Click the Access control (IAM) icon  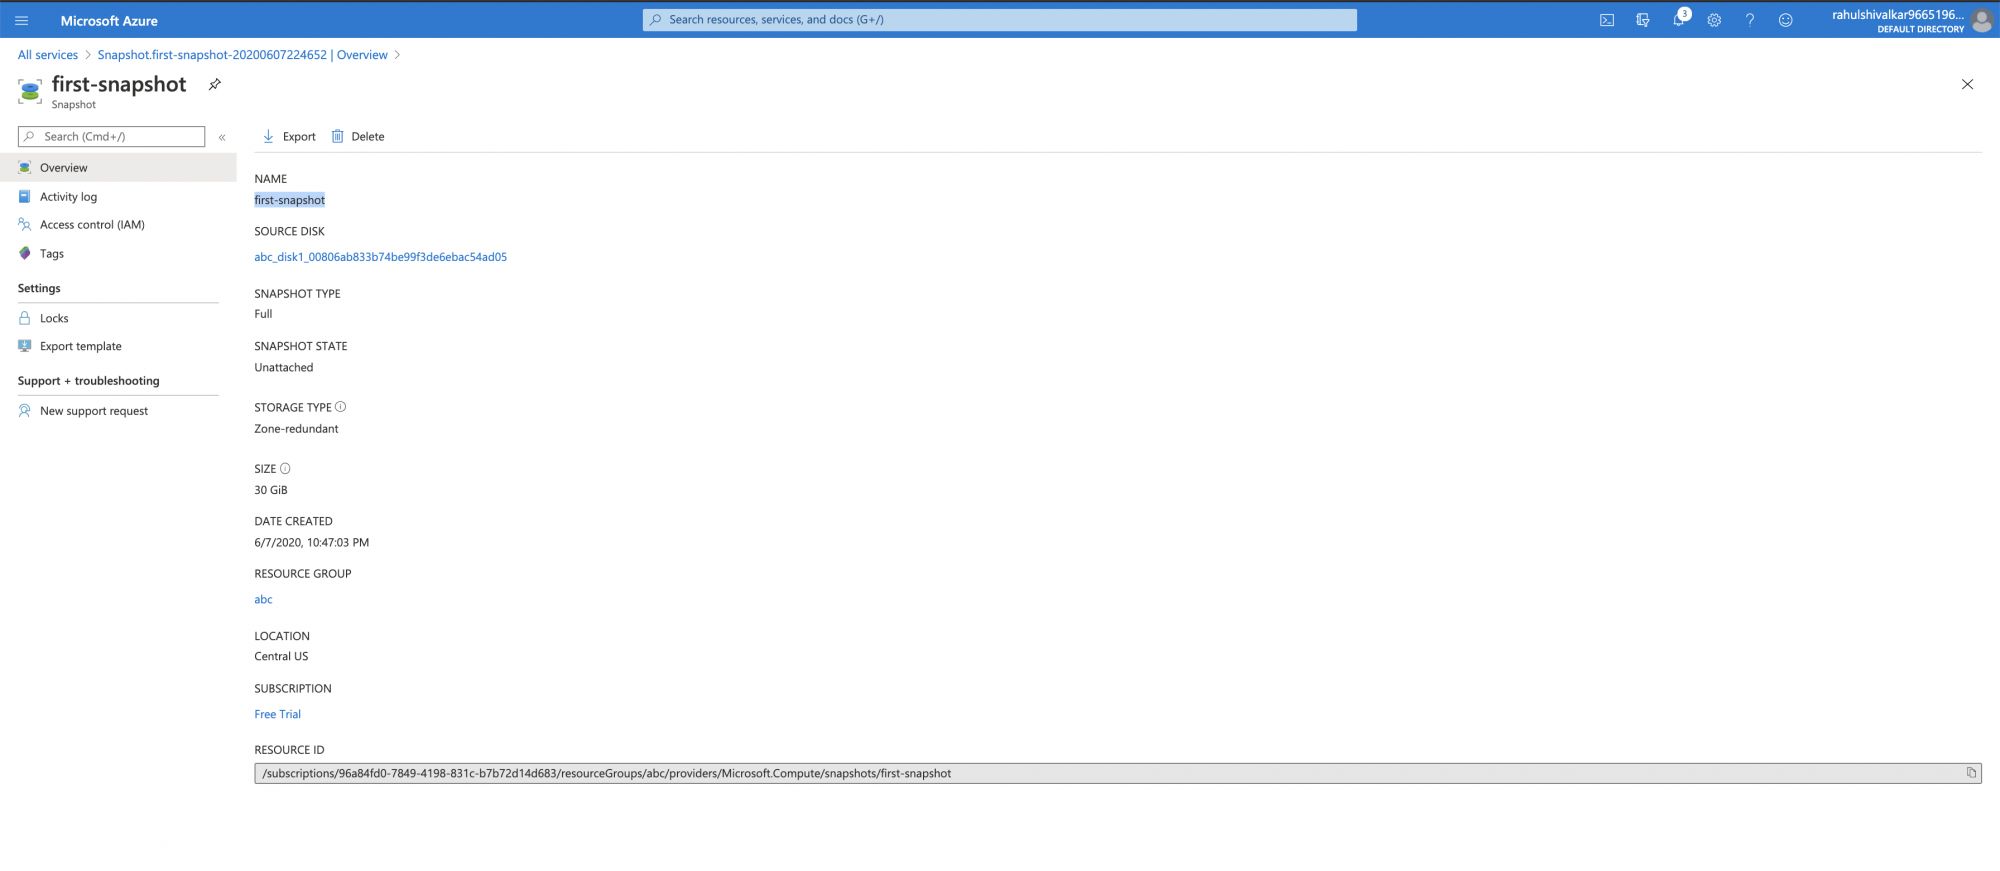point(25,225)
